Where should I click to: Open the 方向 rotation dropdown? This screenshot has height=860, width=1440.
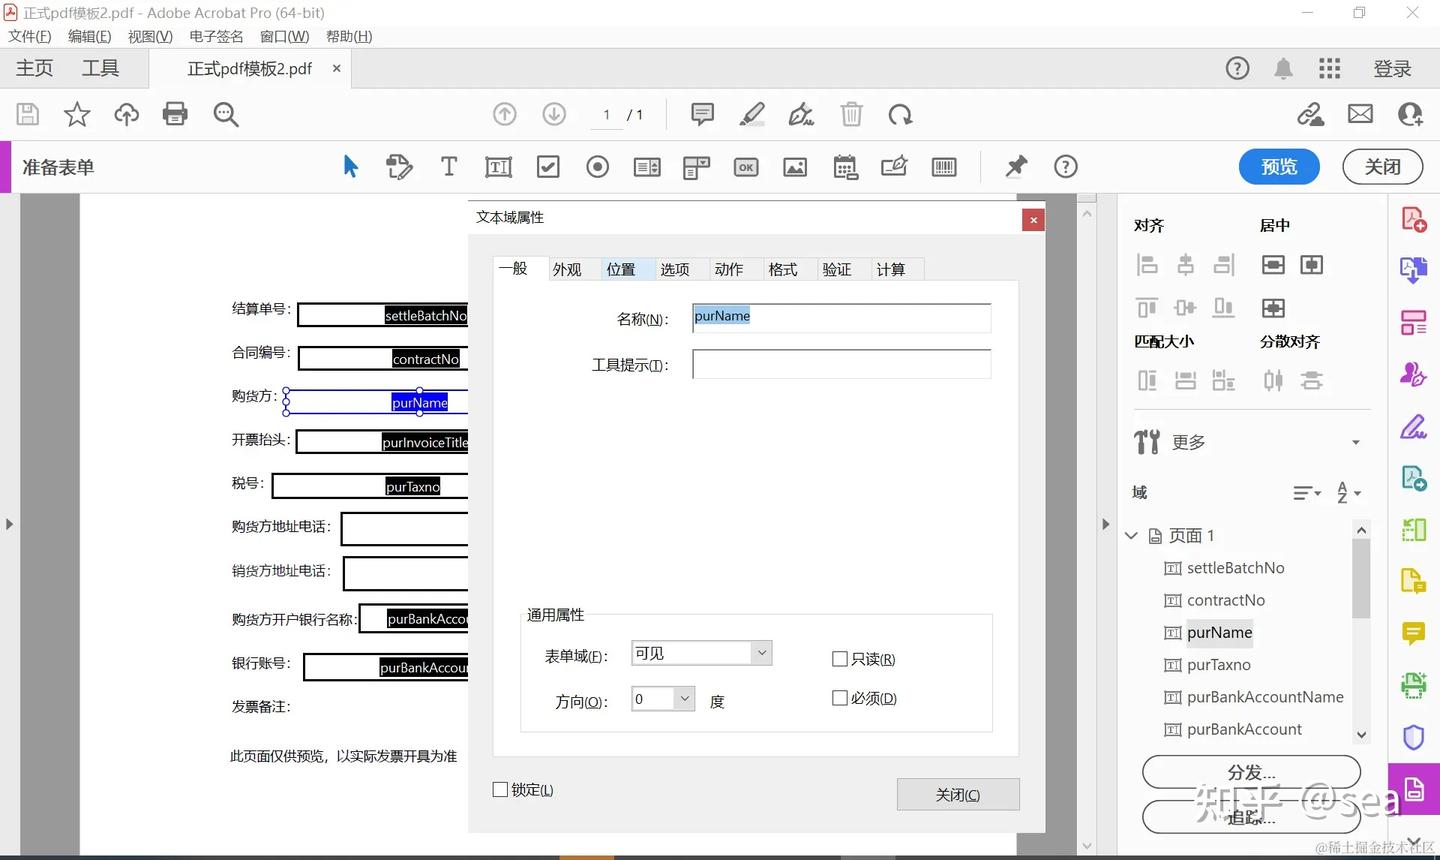pos(685,698)
